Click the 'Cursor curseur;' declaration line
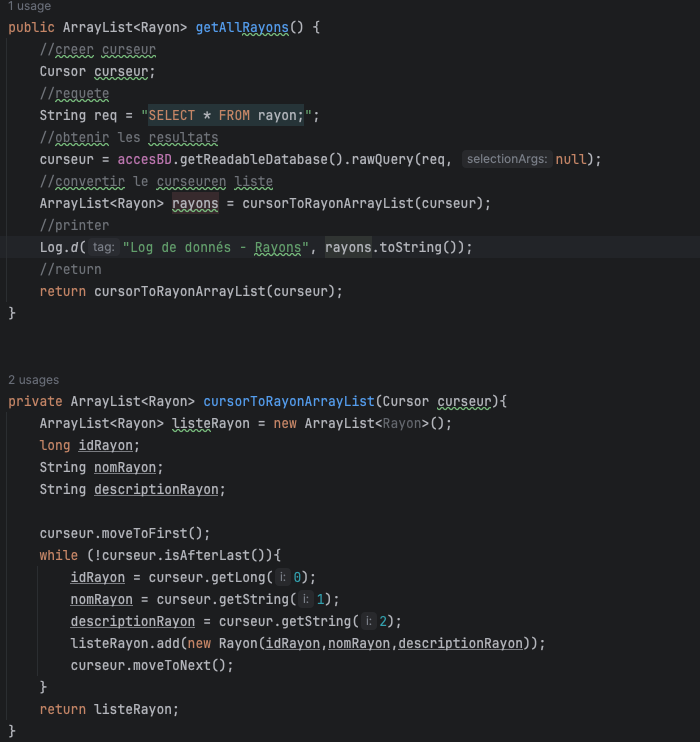Screen dimensions: 700x742 [x=97, y=71]
